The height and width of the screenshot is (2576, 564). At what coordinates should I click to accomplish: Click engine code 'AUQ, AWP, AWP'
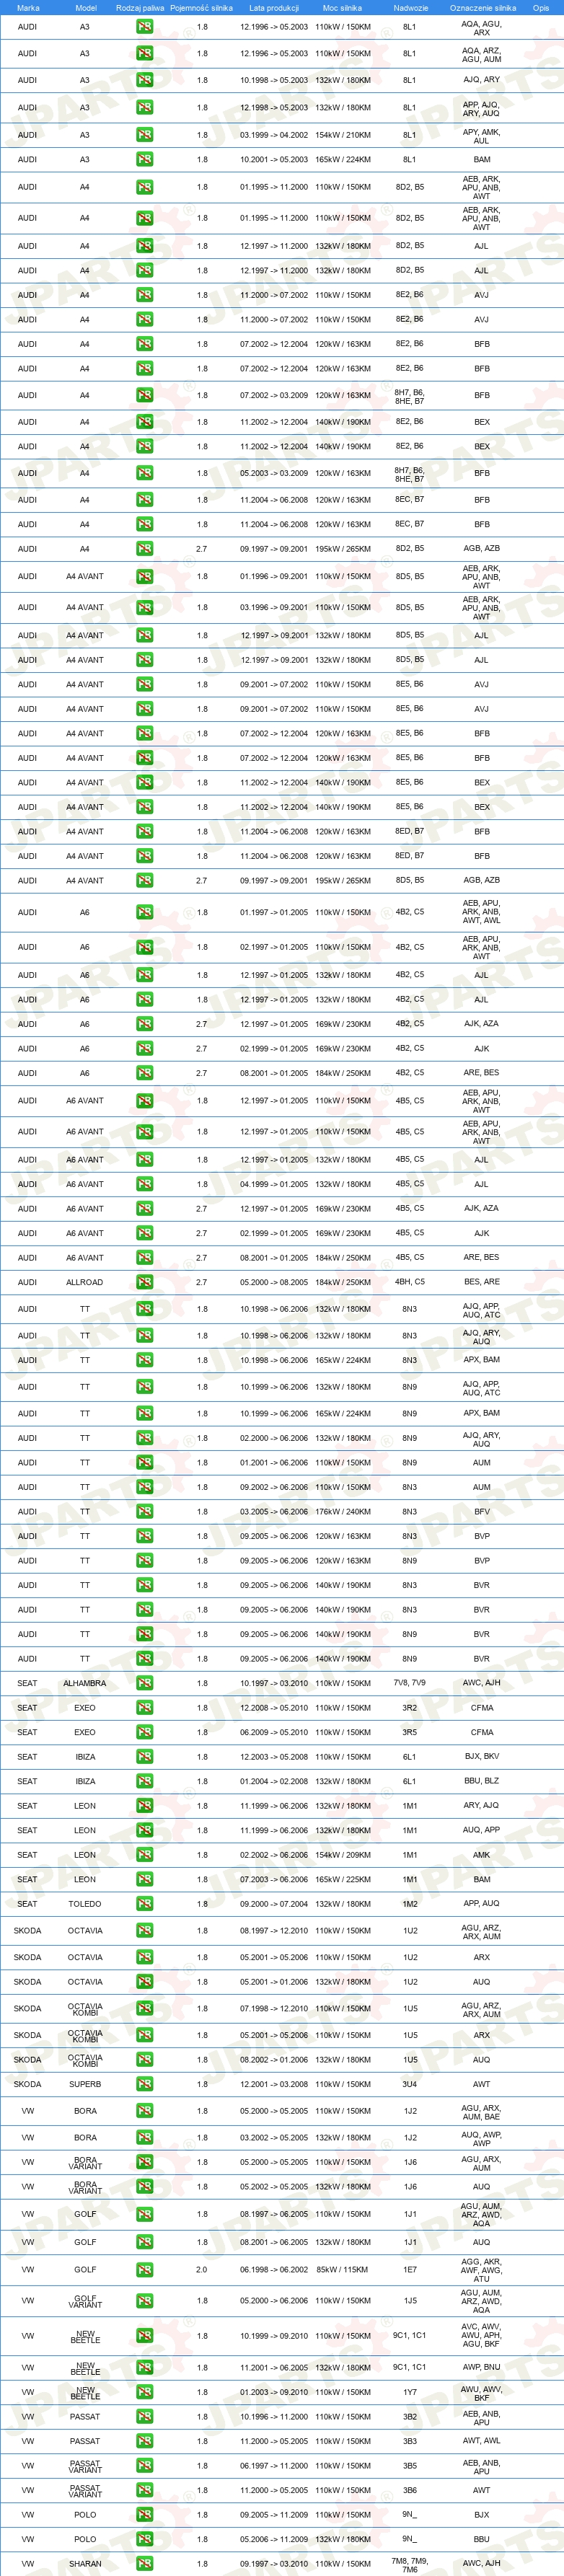482,2137
